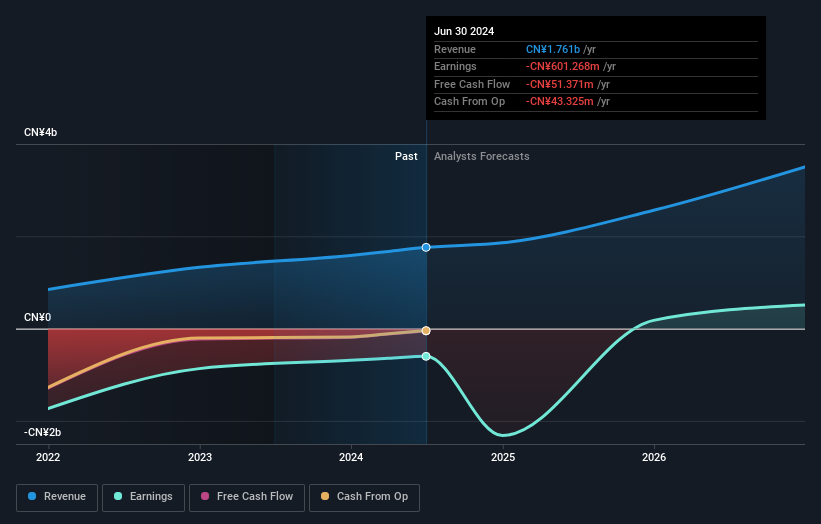The height and width of the screenshot is (524, 821).
Task: Click the 2025 x-axis label
Action: point(503,458)
